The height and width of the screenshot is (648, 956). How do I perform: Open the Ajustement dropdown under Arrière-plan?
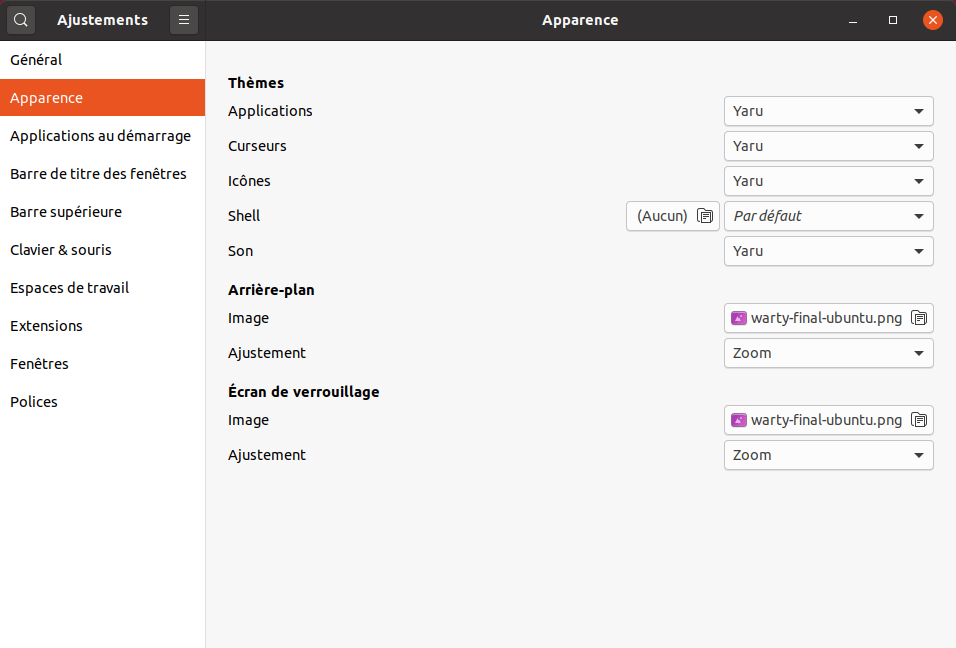click(828, 353)
